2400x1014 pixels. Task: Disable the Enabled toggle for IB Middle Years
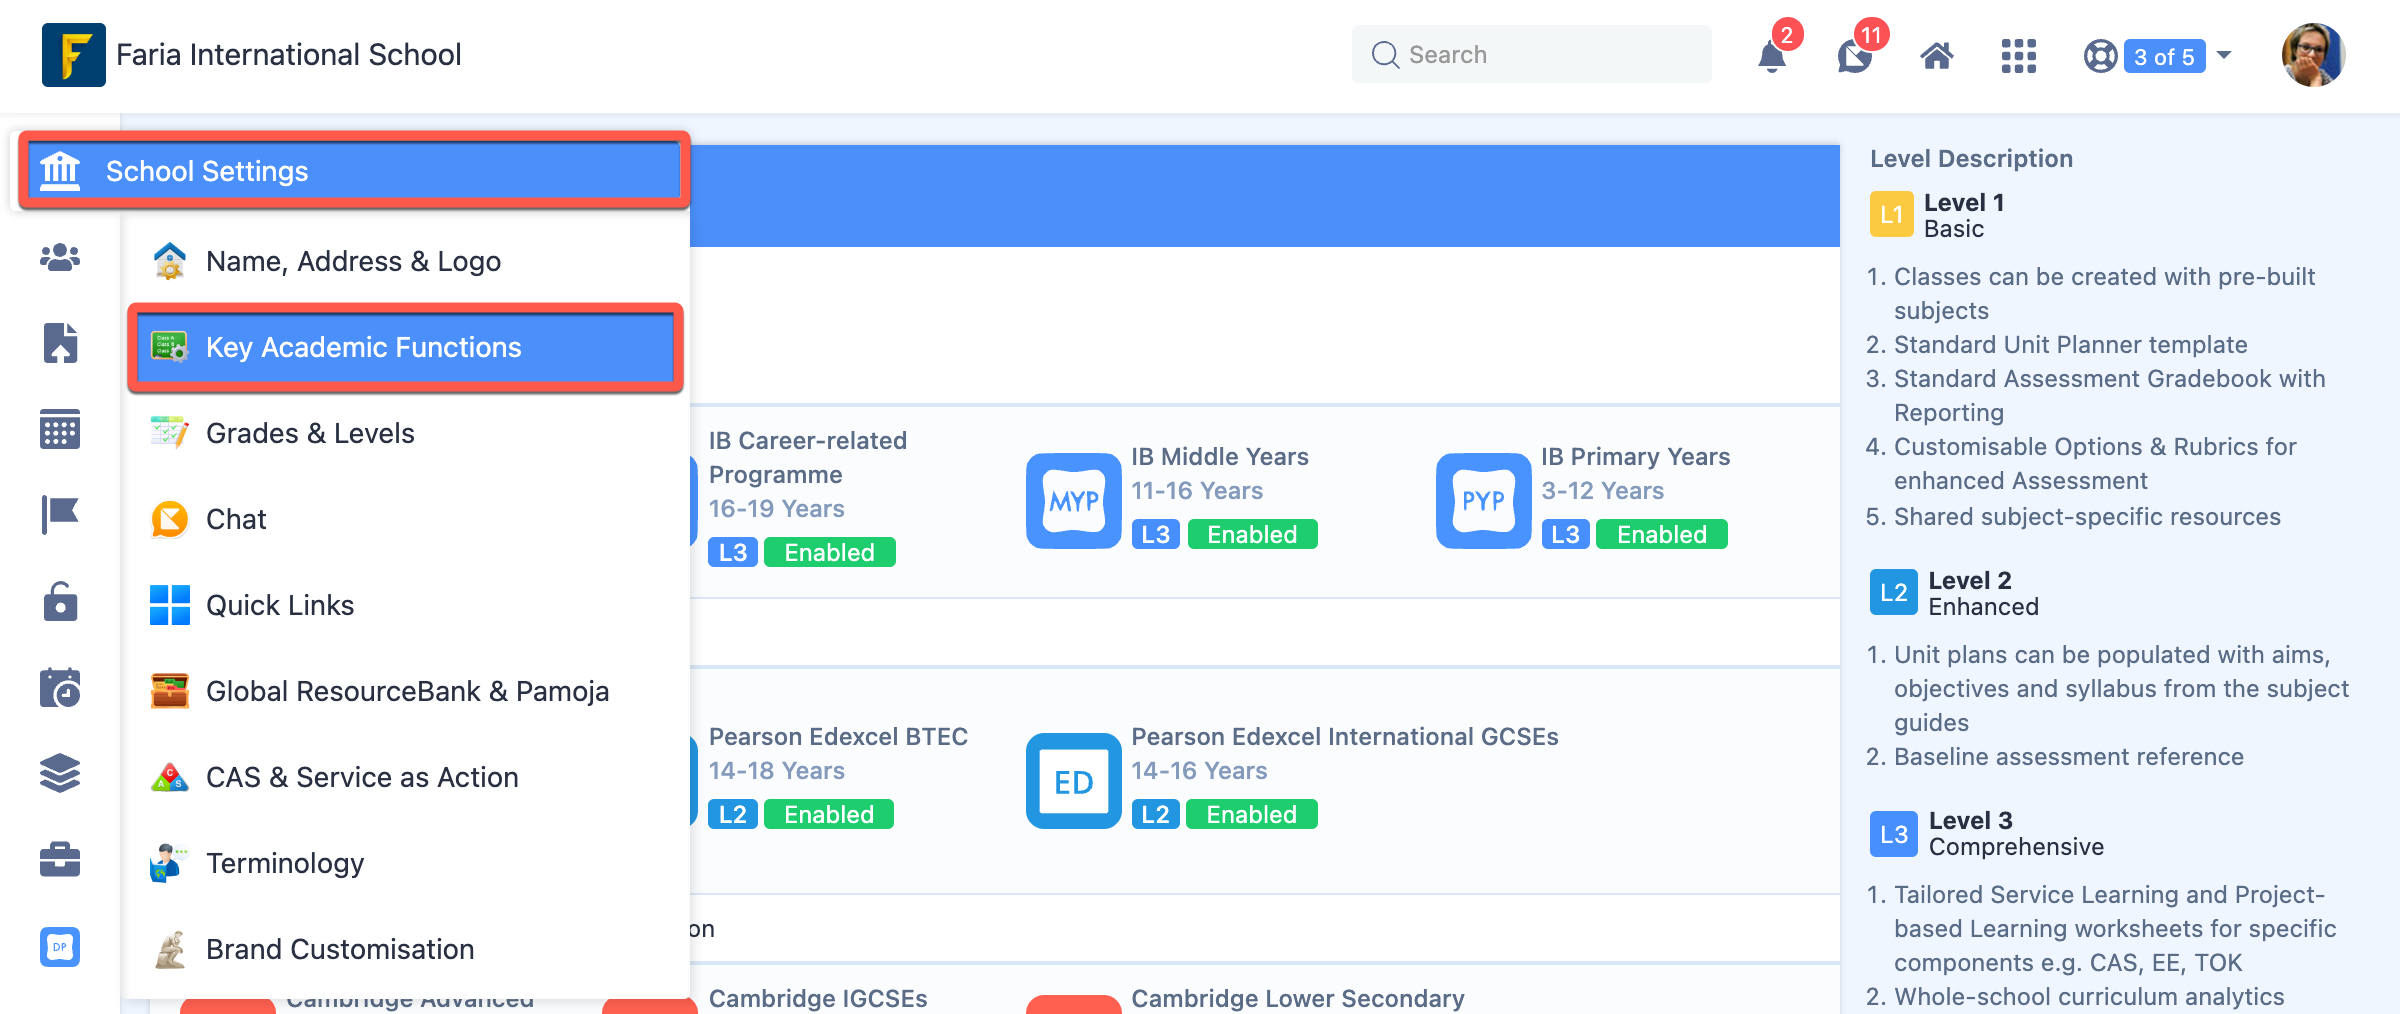1253,533
